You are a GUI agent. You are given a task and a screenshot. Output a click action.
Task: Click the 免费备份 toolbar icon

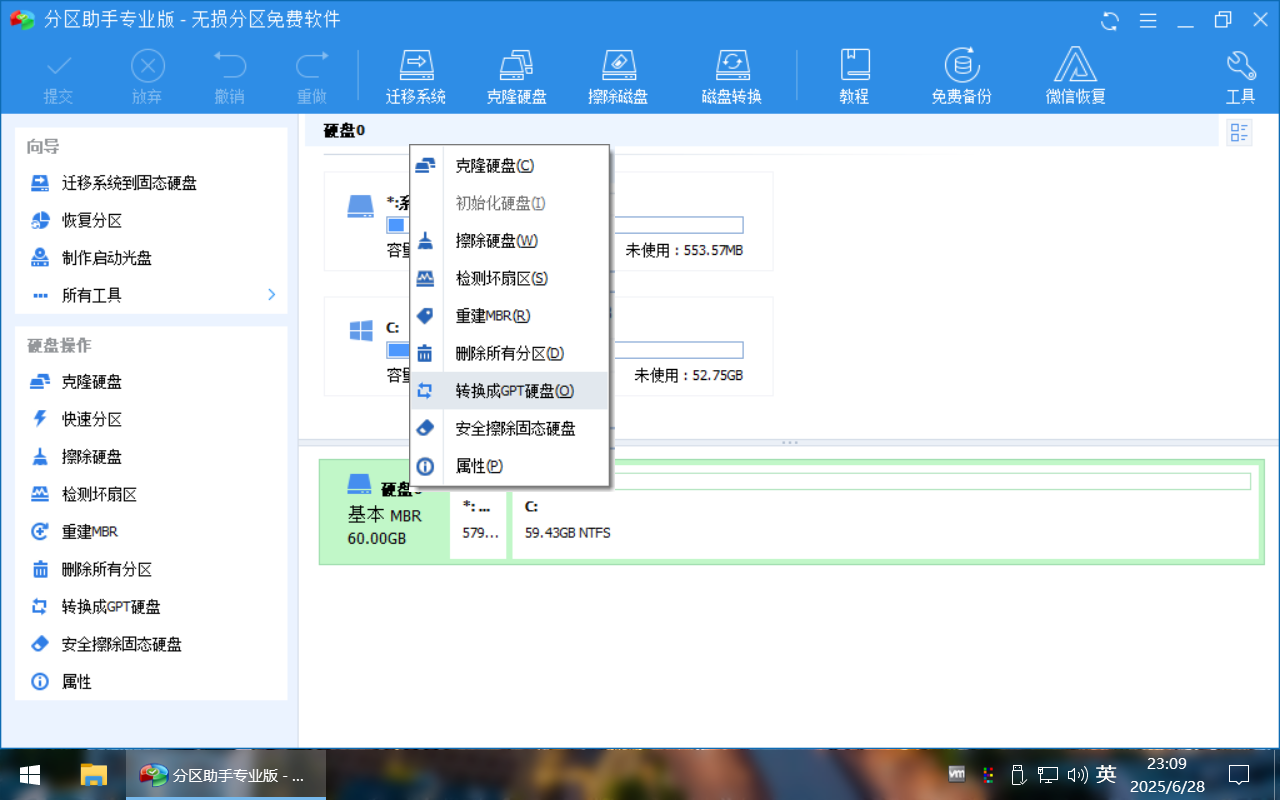pos(961,76)
